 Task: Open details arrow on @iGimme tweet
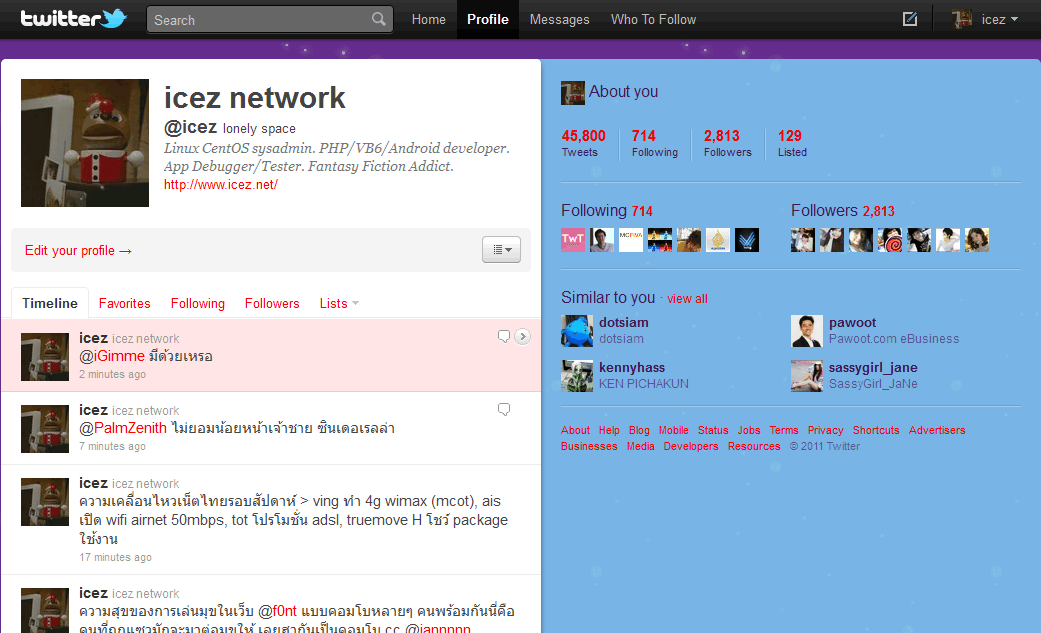[522, 337]
